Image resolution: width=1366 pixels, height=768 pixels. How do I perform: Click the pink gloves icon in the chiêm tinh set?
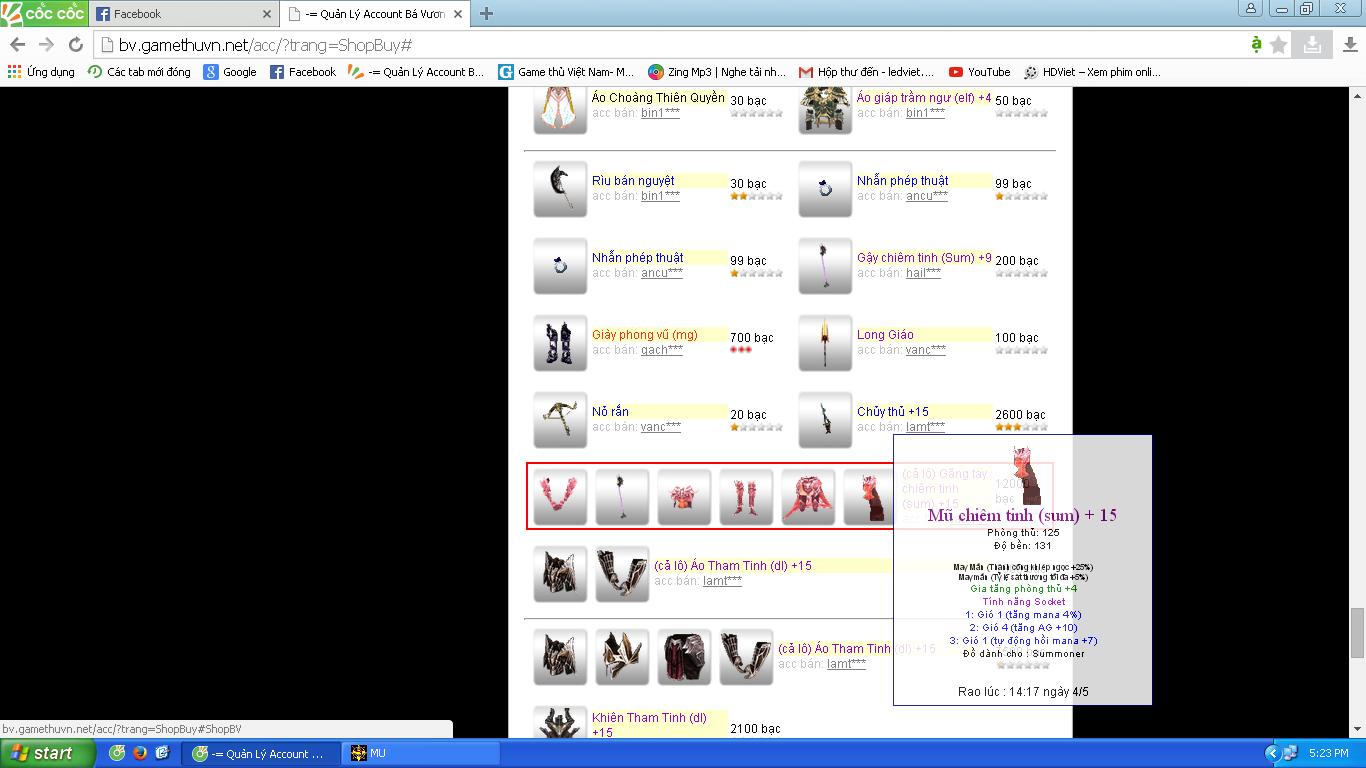pos(560,496)
